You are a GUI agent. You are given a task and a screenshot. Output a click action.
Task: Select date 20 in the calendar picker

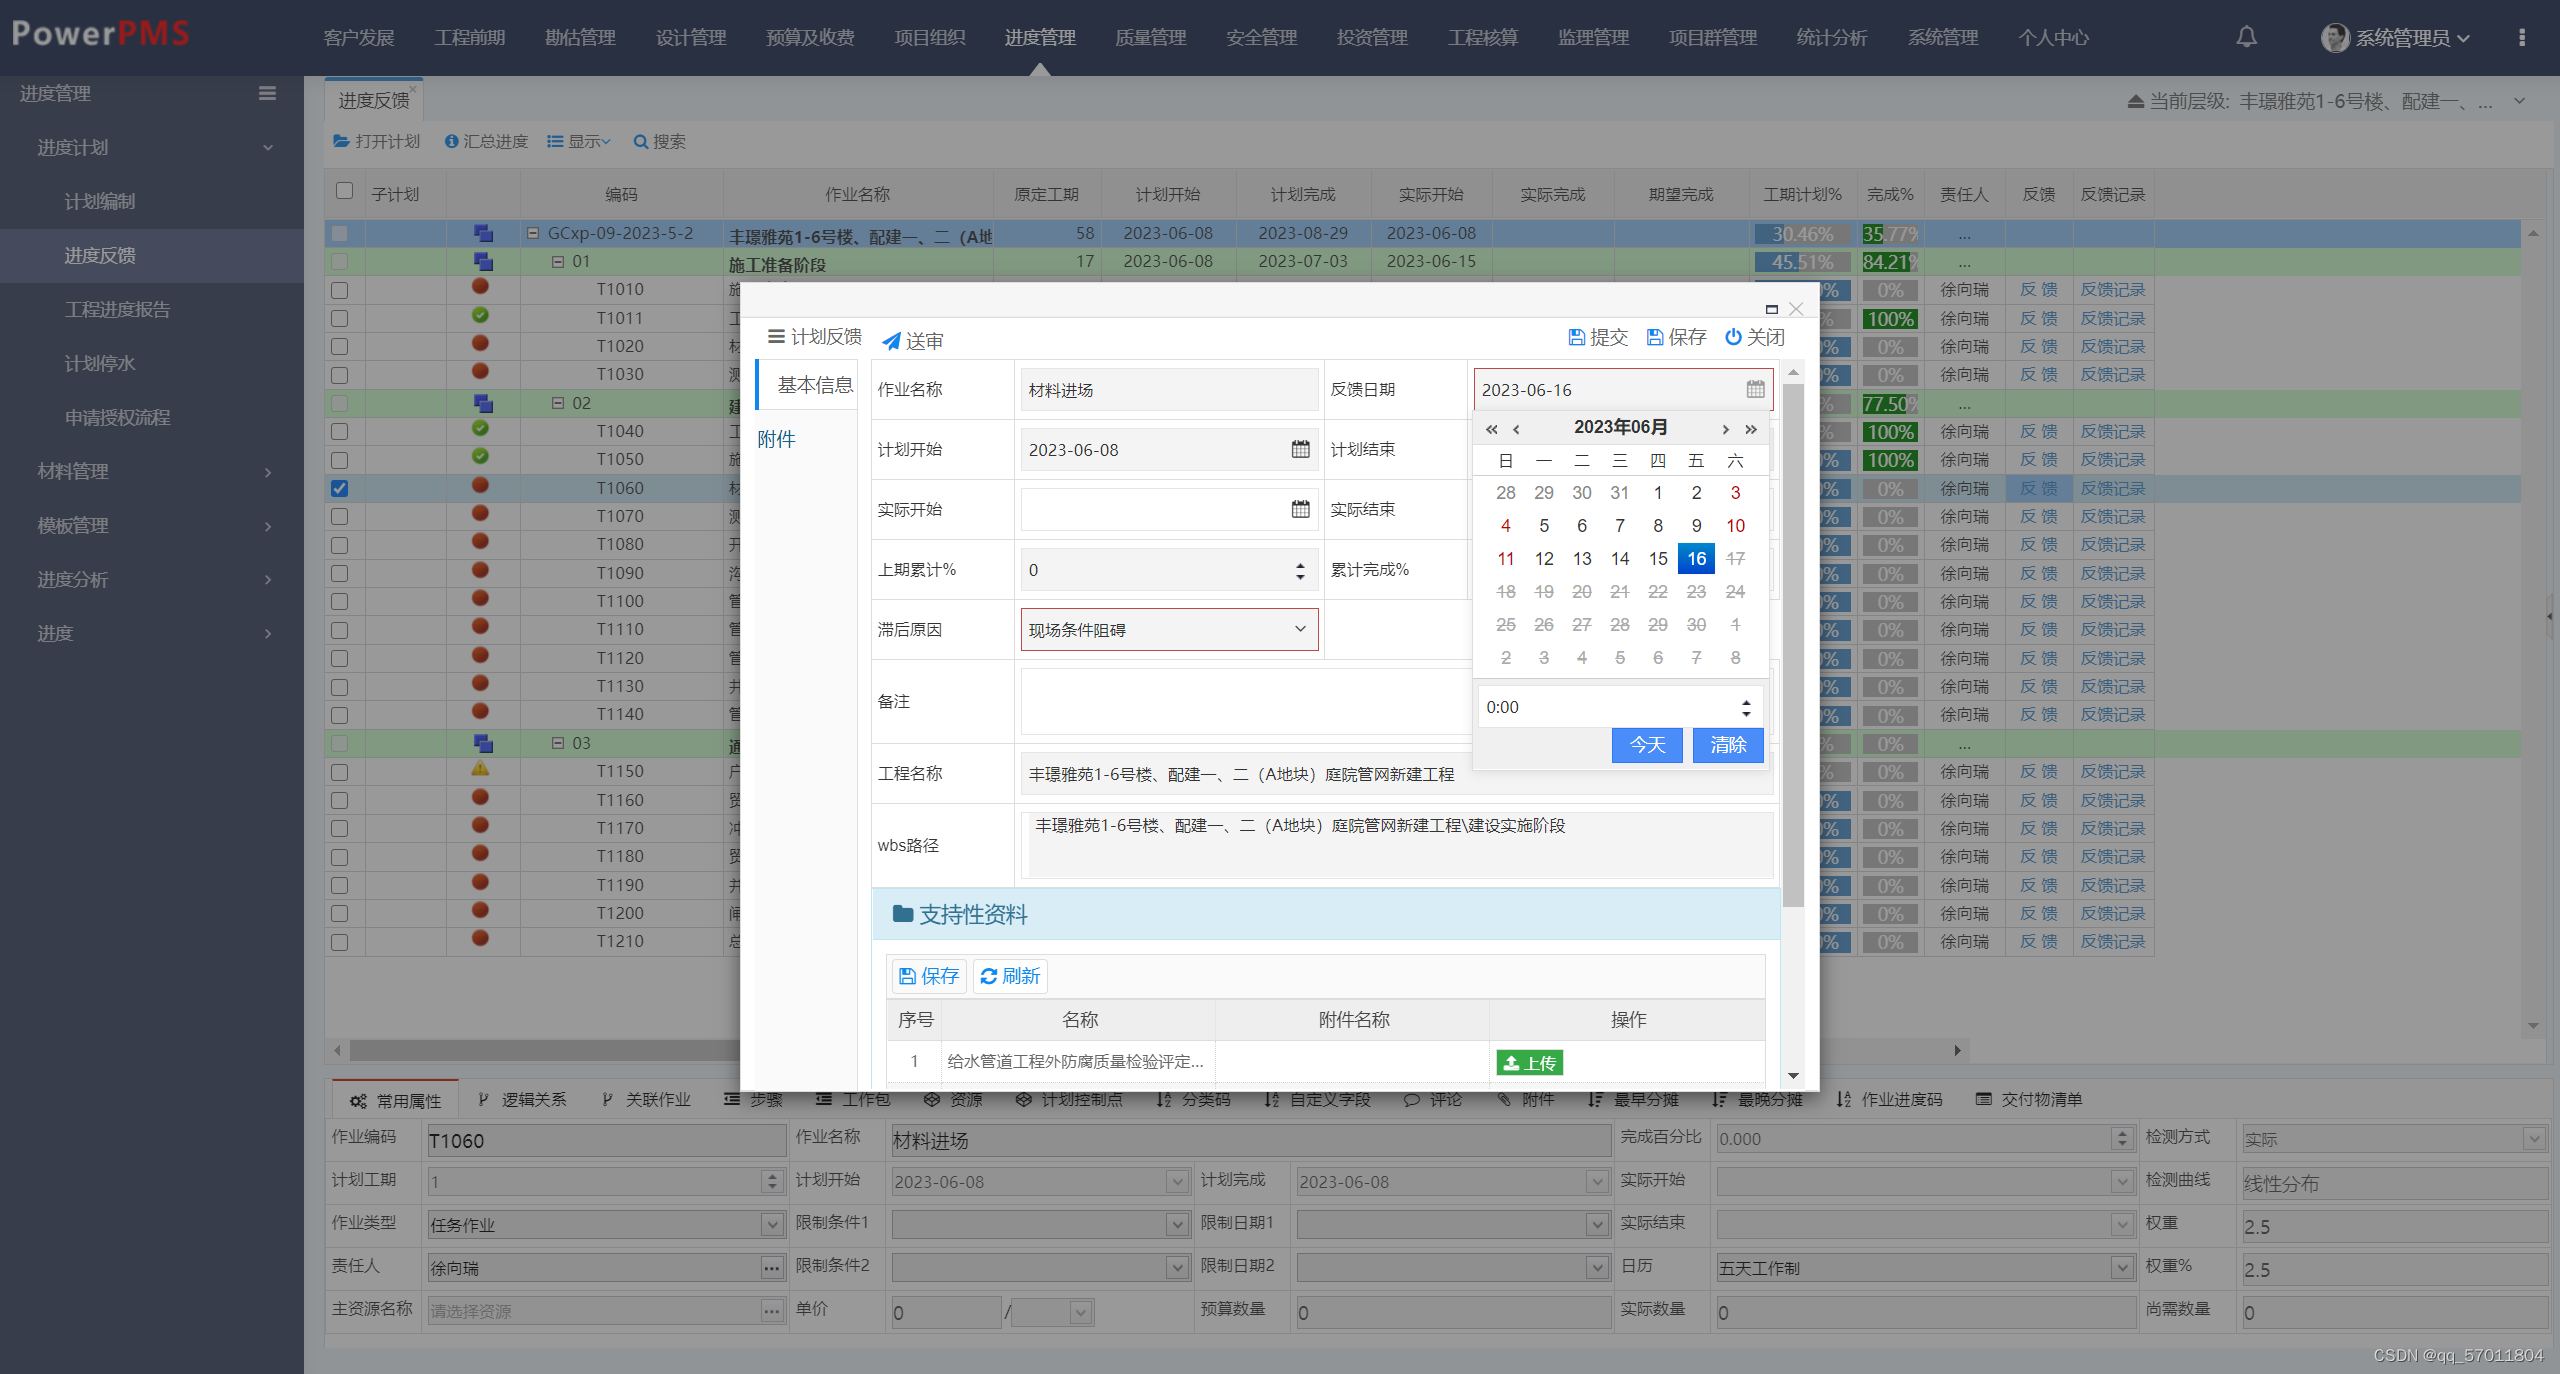click(x=1581, y=592)
